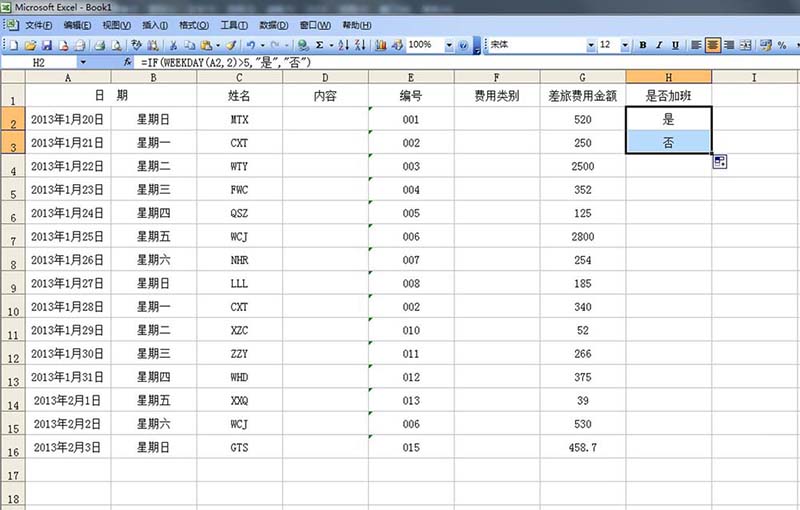The width and height of the screenshot is (800, 510).
Task: Select the cell 是否加班 header
Action: tap(668, 95)
